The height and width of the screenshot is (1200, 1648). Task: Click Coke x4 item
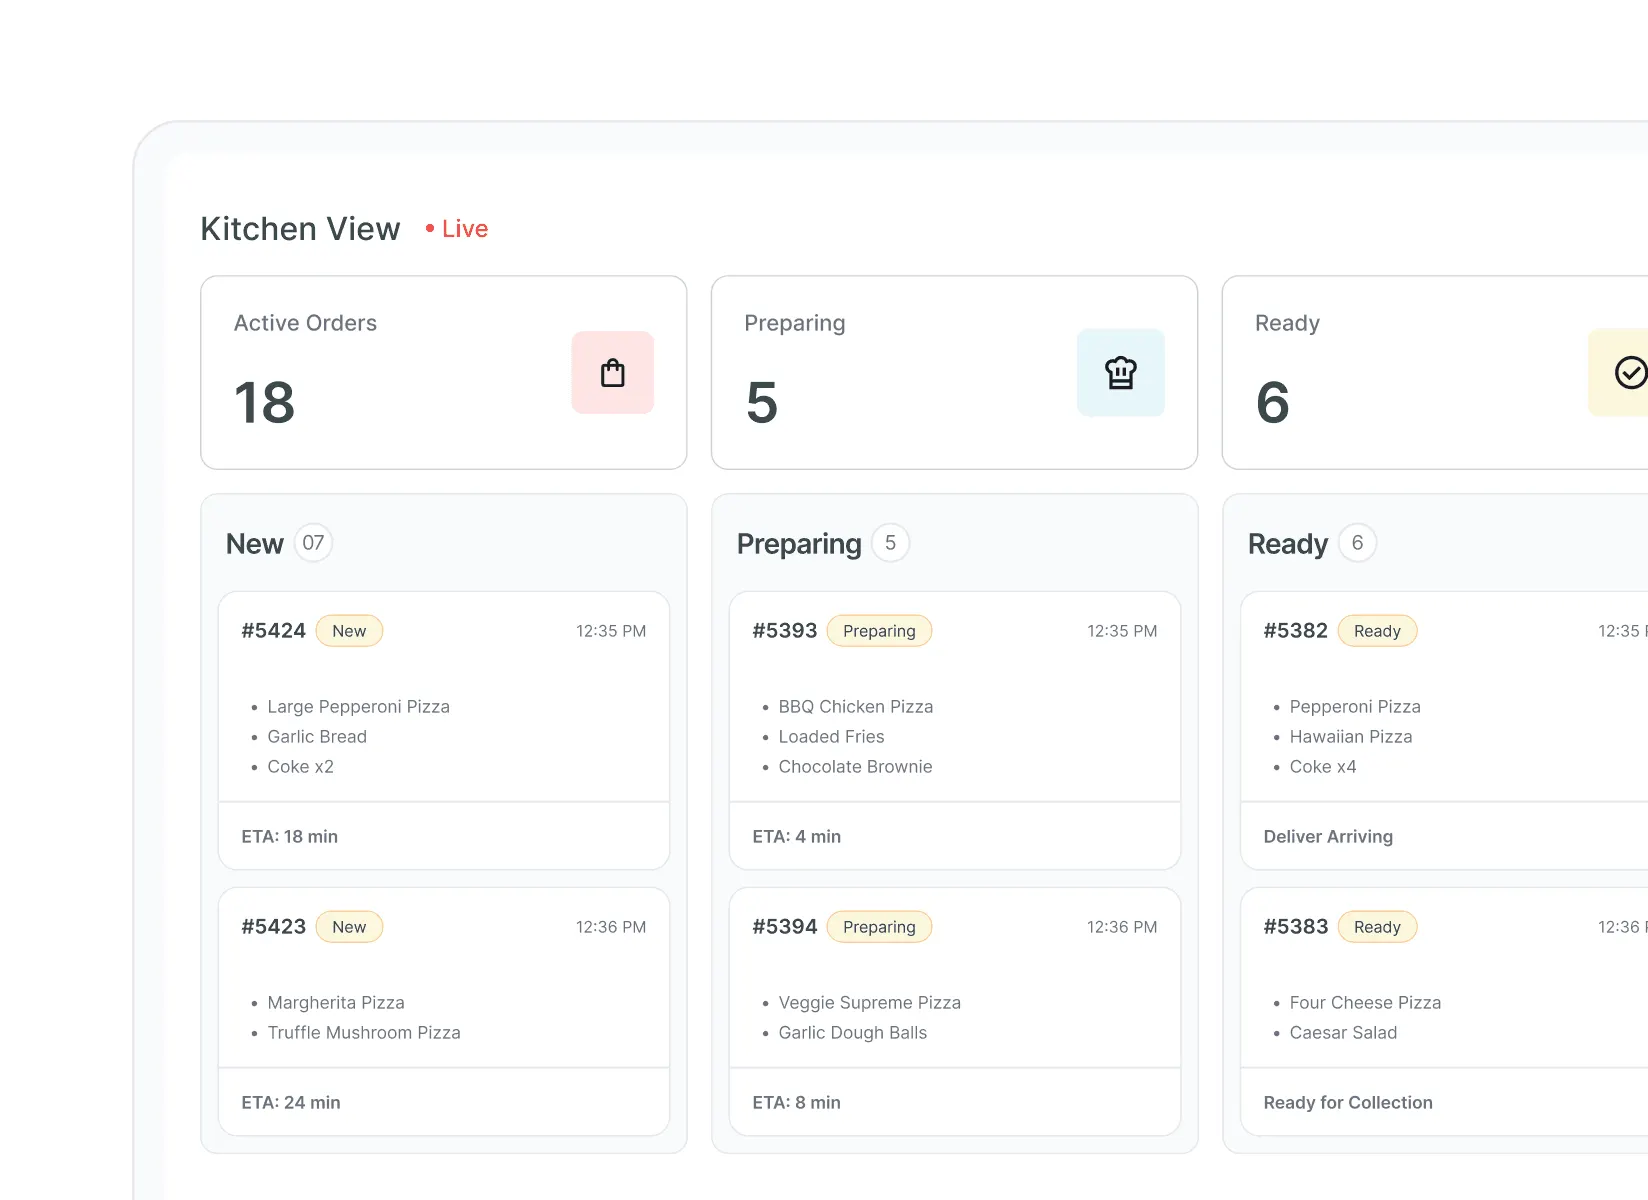click(x=1323, y=767)
